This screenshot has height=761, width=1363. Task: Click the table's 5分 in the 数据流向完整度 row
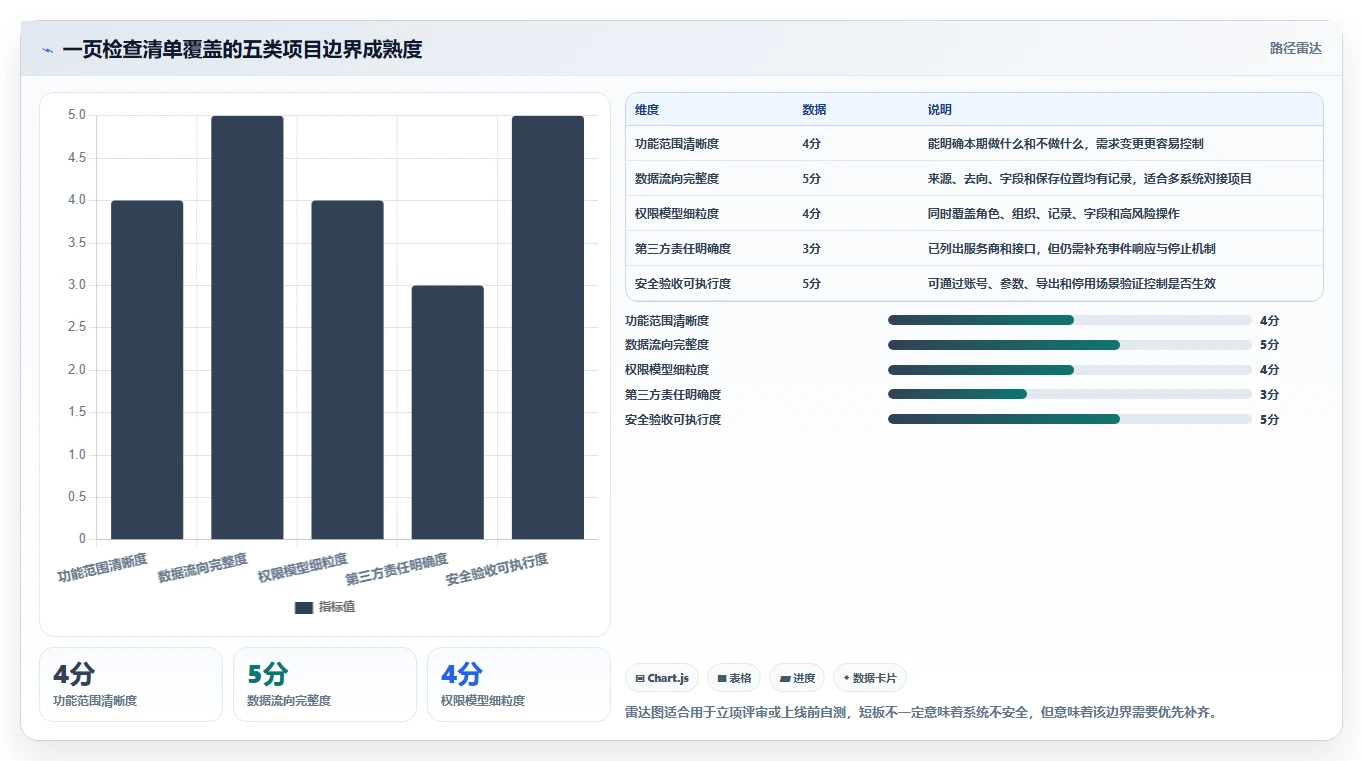[x=811, y=179]
